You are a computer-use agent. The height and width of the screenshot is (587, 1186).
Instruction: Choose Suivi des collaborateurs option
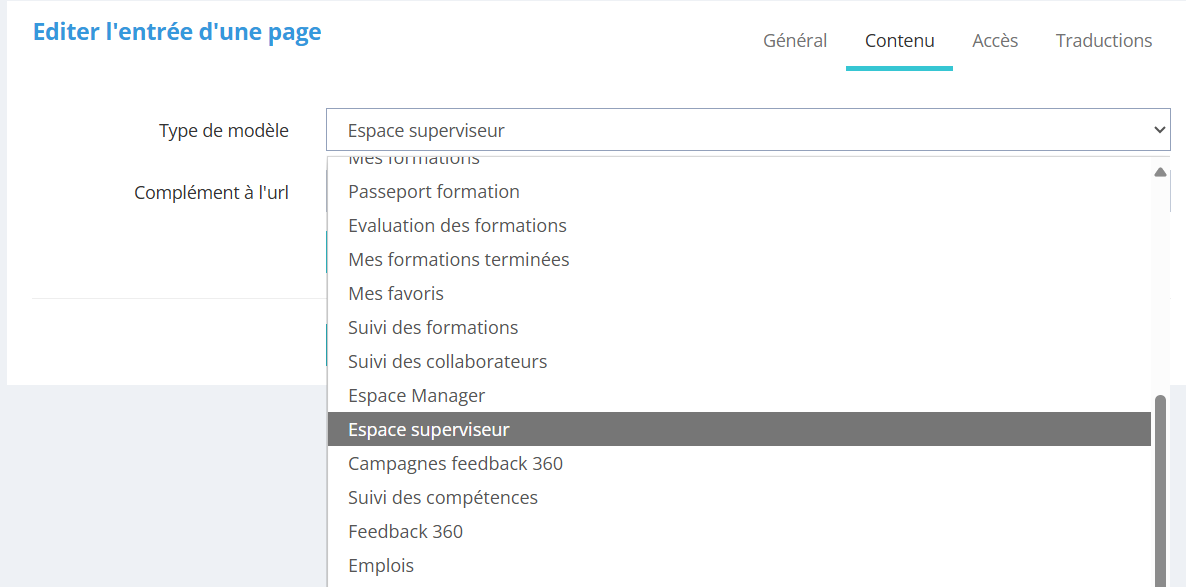pos(447,362)
